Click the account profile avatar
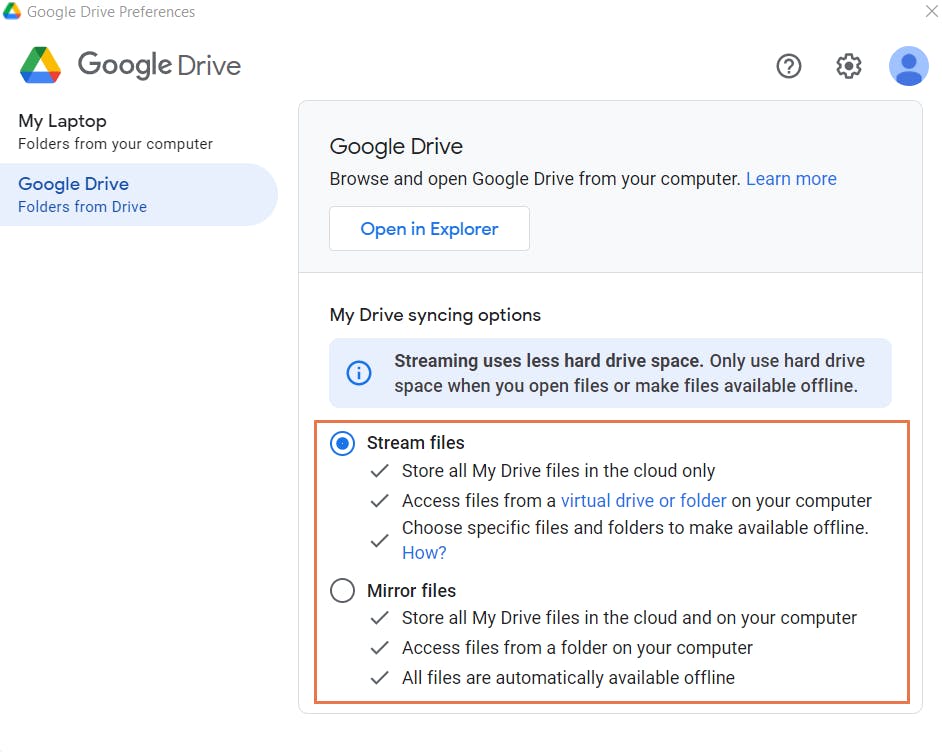This screenshot has height=752, width=942. click(x=908, y=66)
